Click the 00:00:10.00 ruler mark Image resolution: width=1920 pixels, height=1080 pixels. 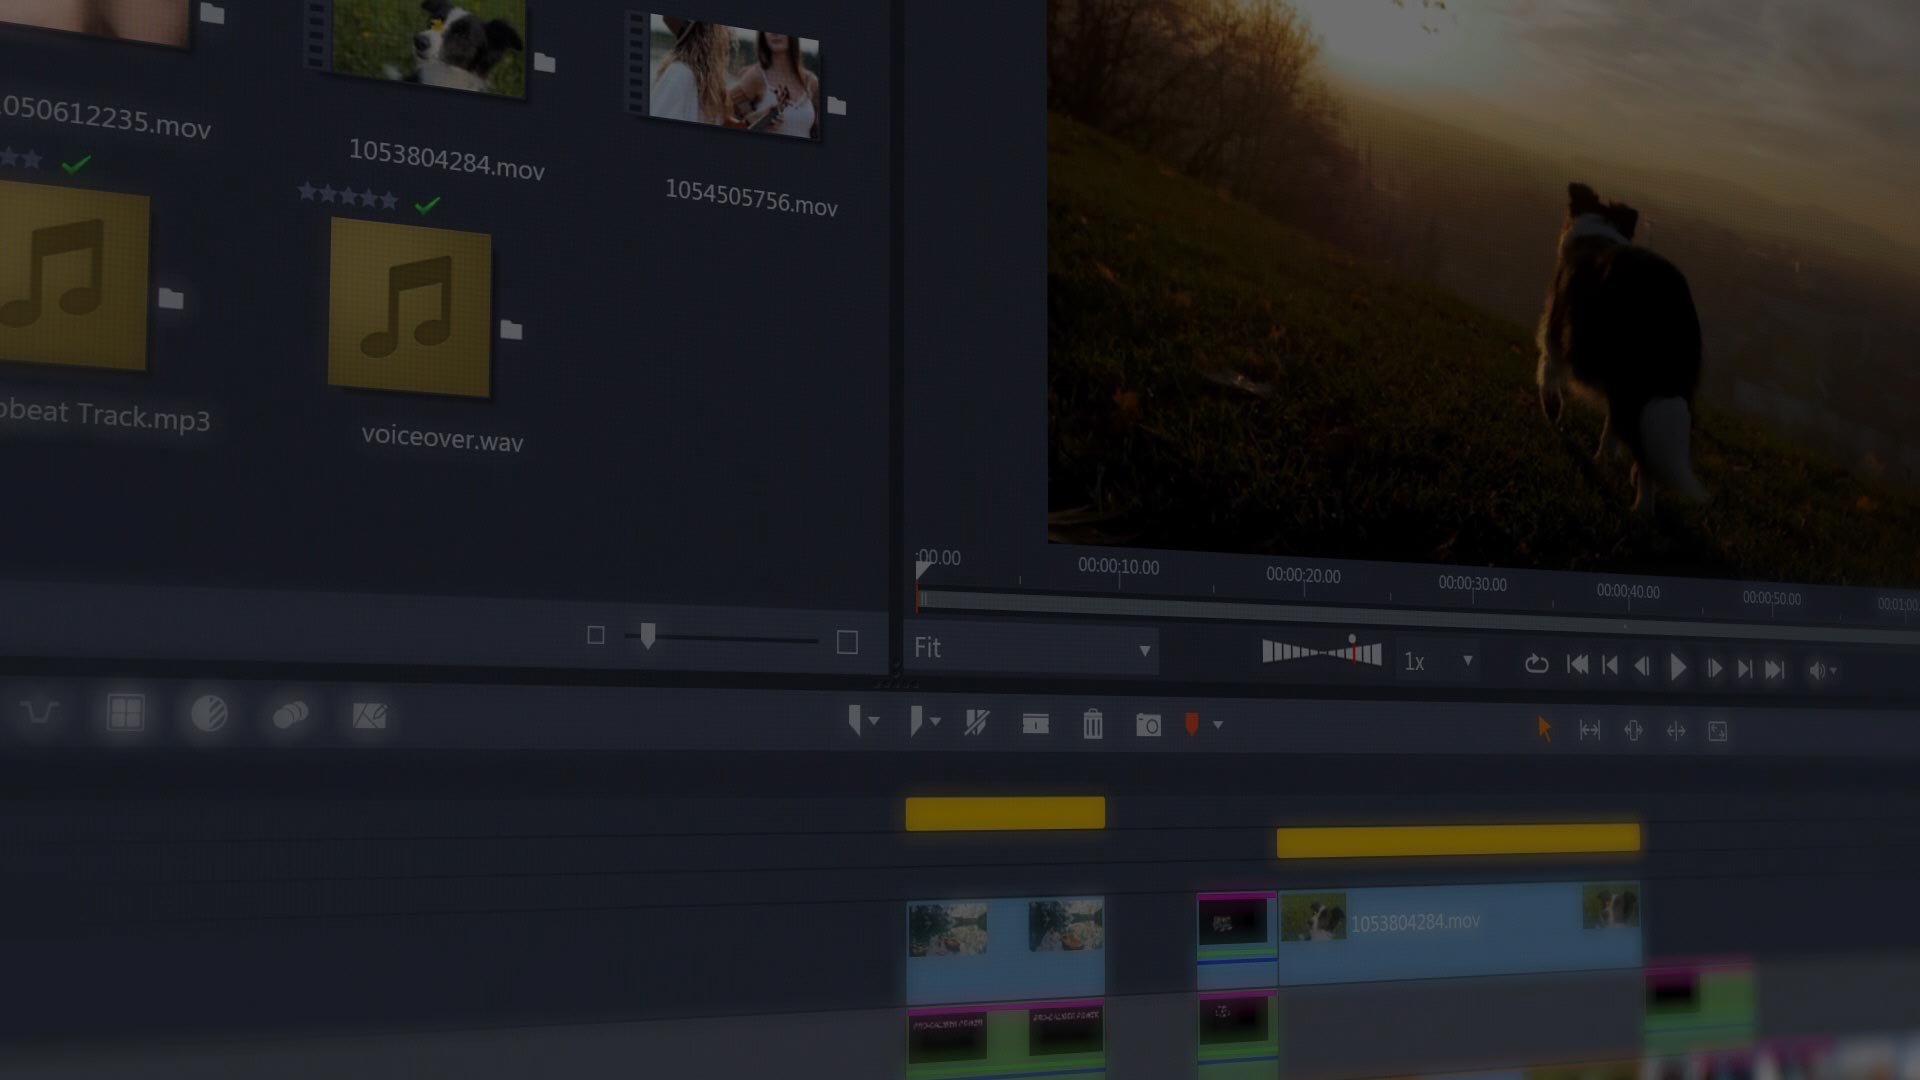1118,567
